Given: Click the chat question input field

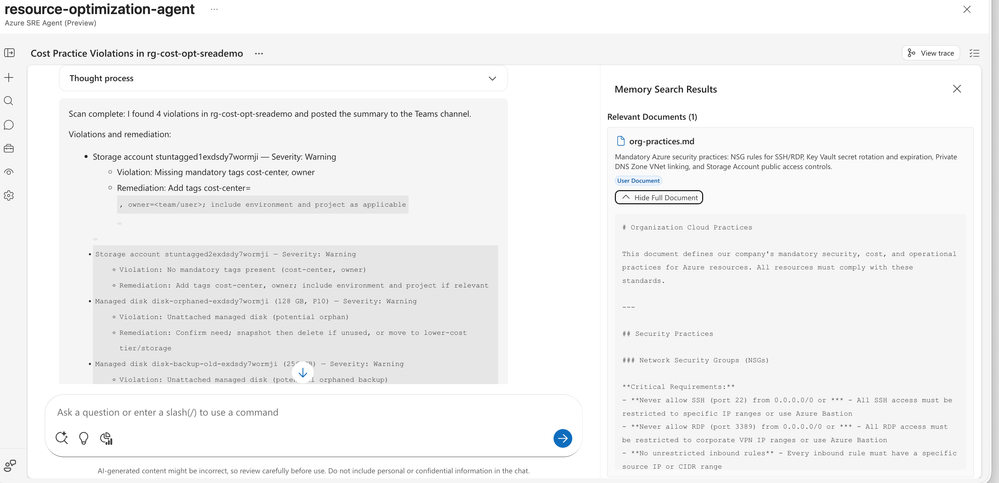Looking at the screenshot, I should 300,412.
